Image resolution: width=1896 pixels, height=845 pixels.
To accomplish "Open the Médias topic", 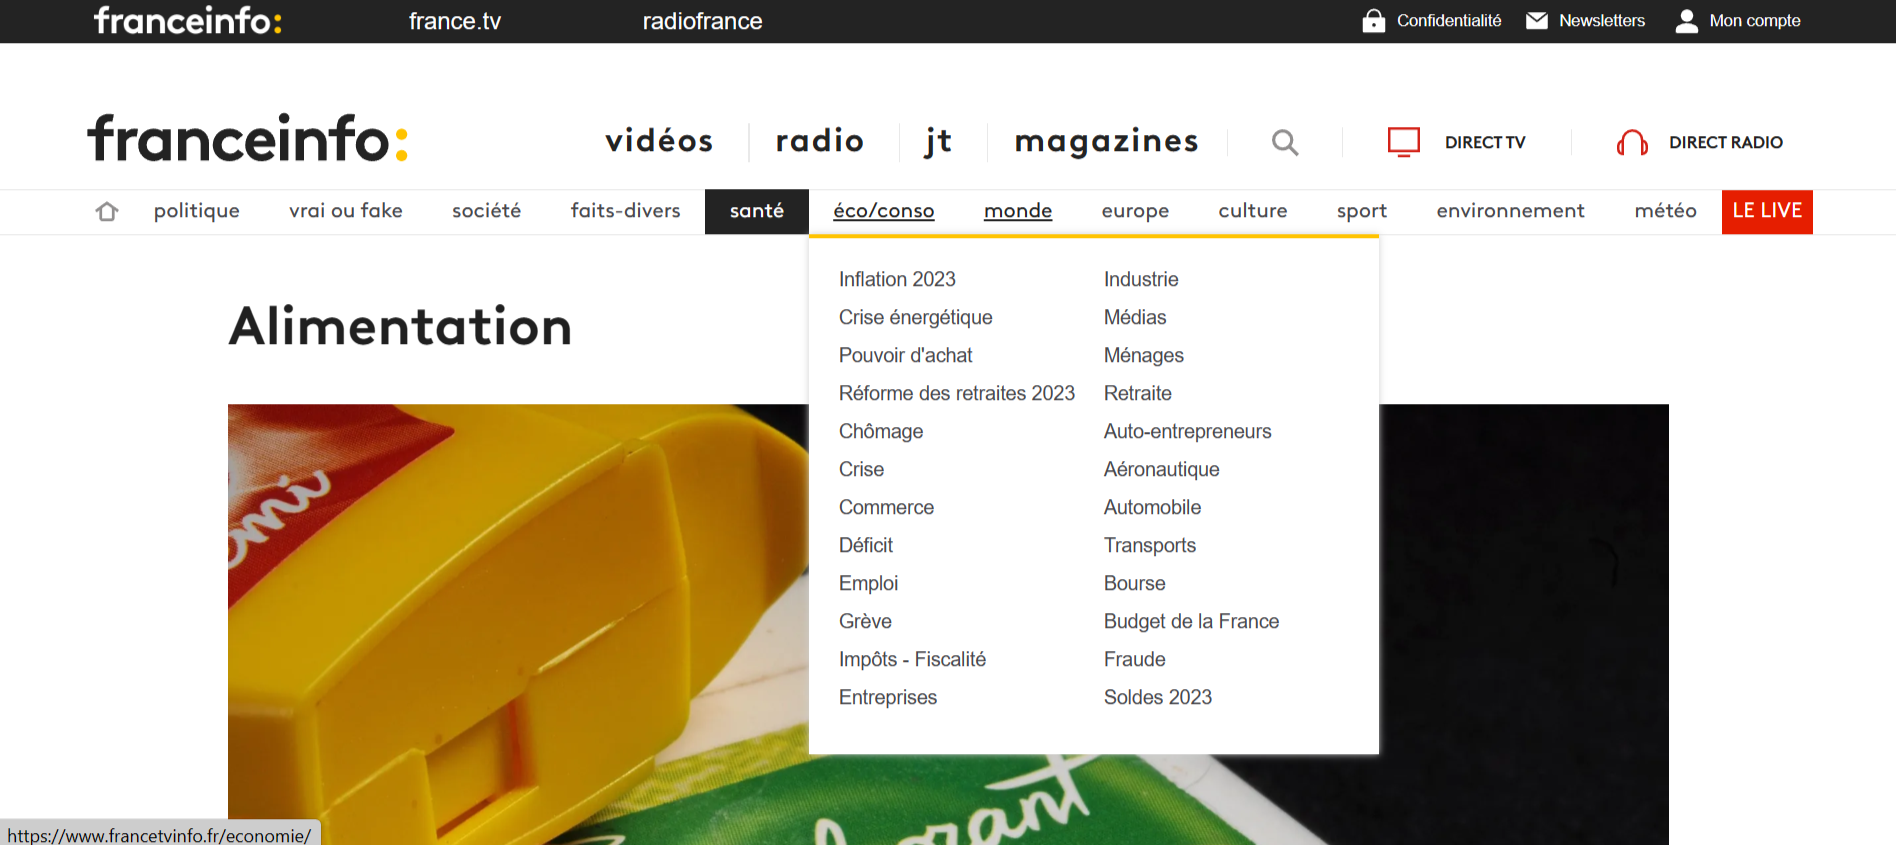I will coord(1135,317).
